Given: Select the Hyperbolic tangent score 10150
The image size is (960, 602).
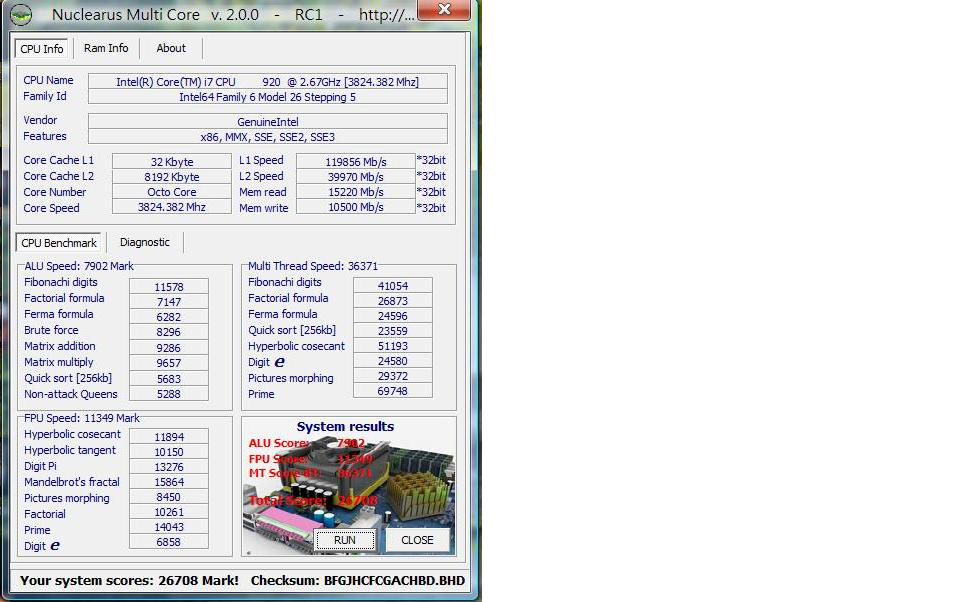Looking at the screenshot, I should click(169, 452).
